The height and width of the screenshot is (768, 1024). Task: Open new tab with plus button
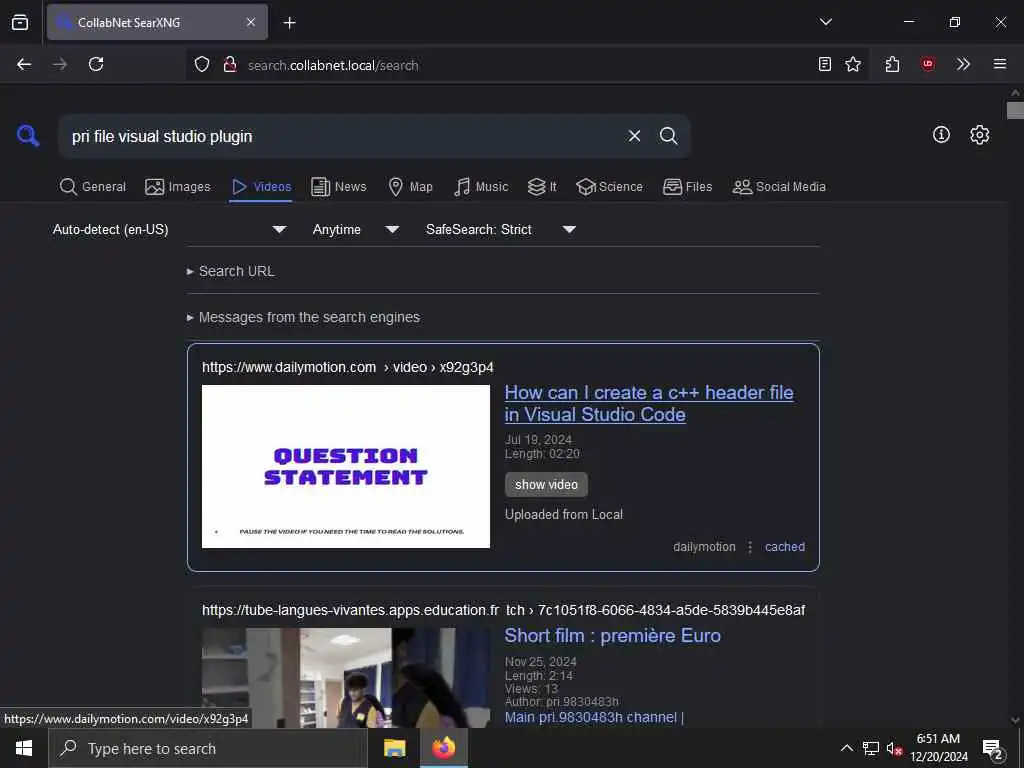[289, 23]
